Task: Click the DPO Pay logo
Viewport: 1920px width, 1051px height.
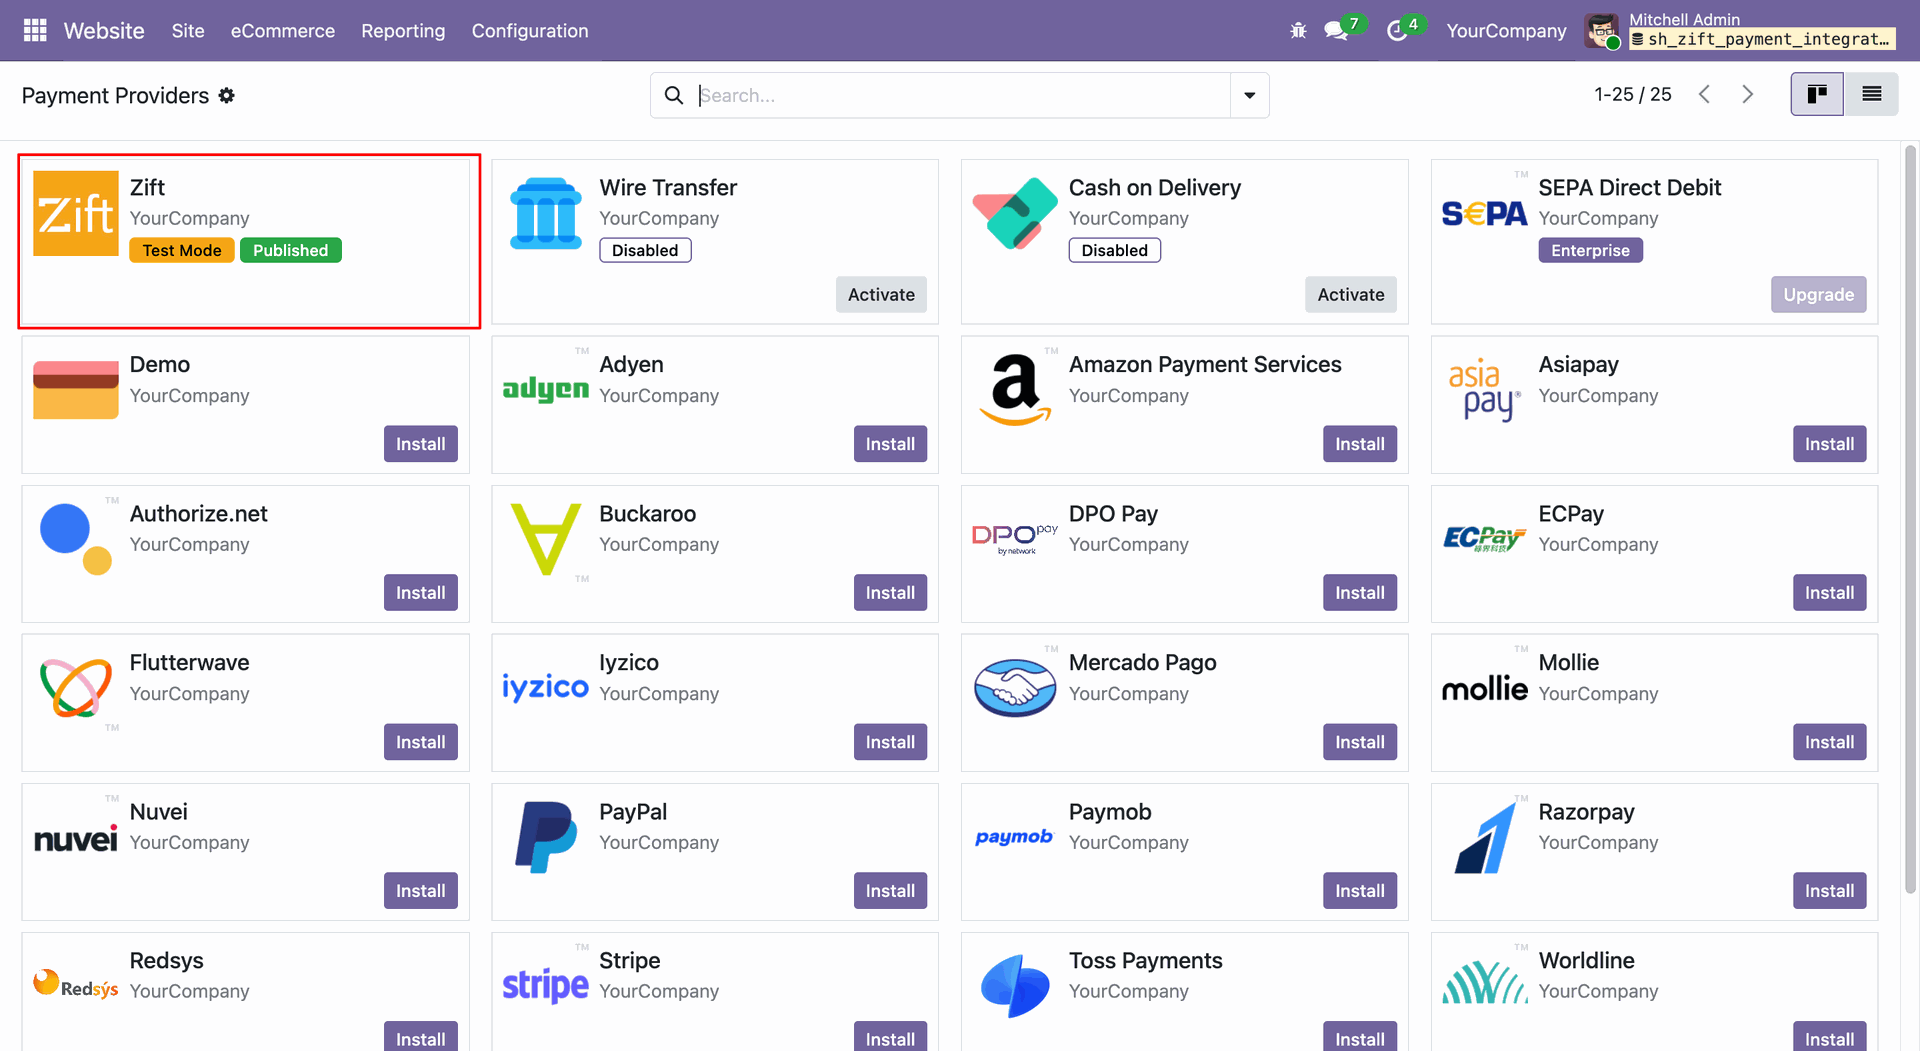Action: point(1015,539)
